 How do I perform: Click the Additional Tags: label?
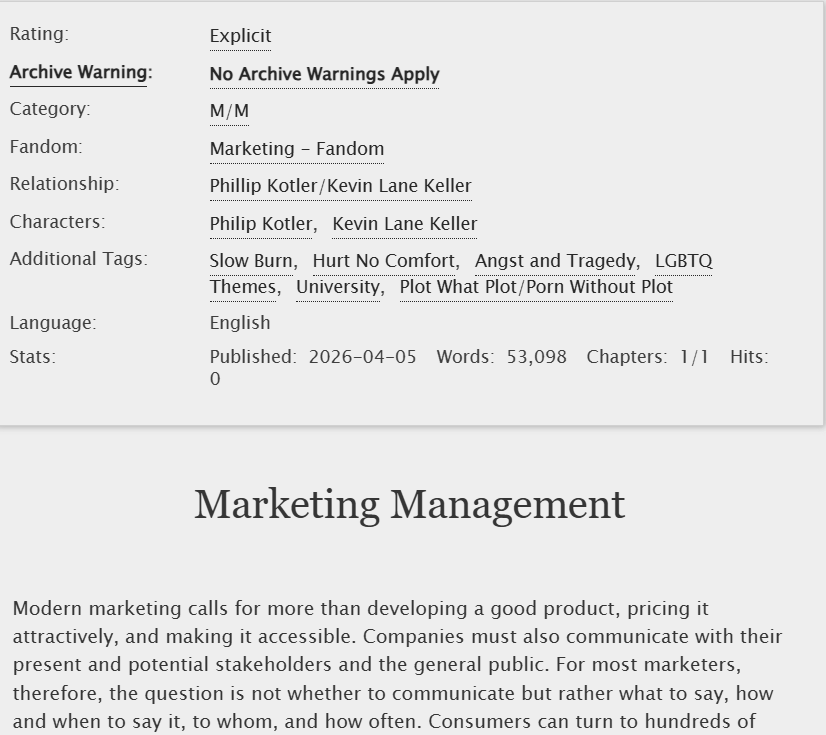78,259
